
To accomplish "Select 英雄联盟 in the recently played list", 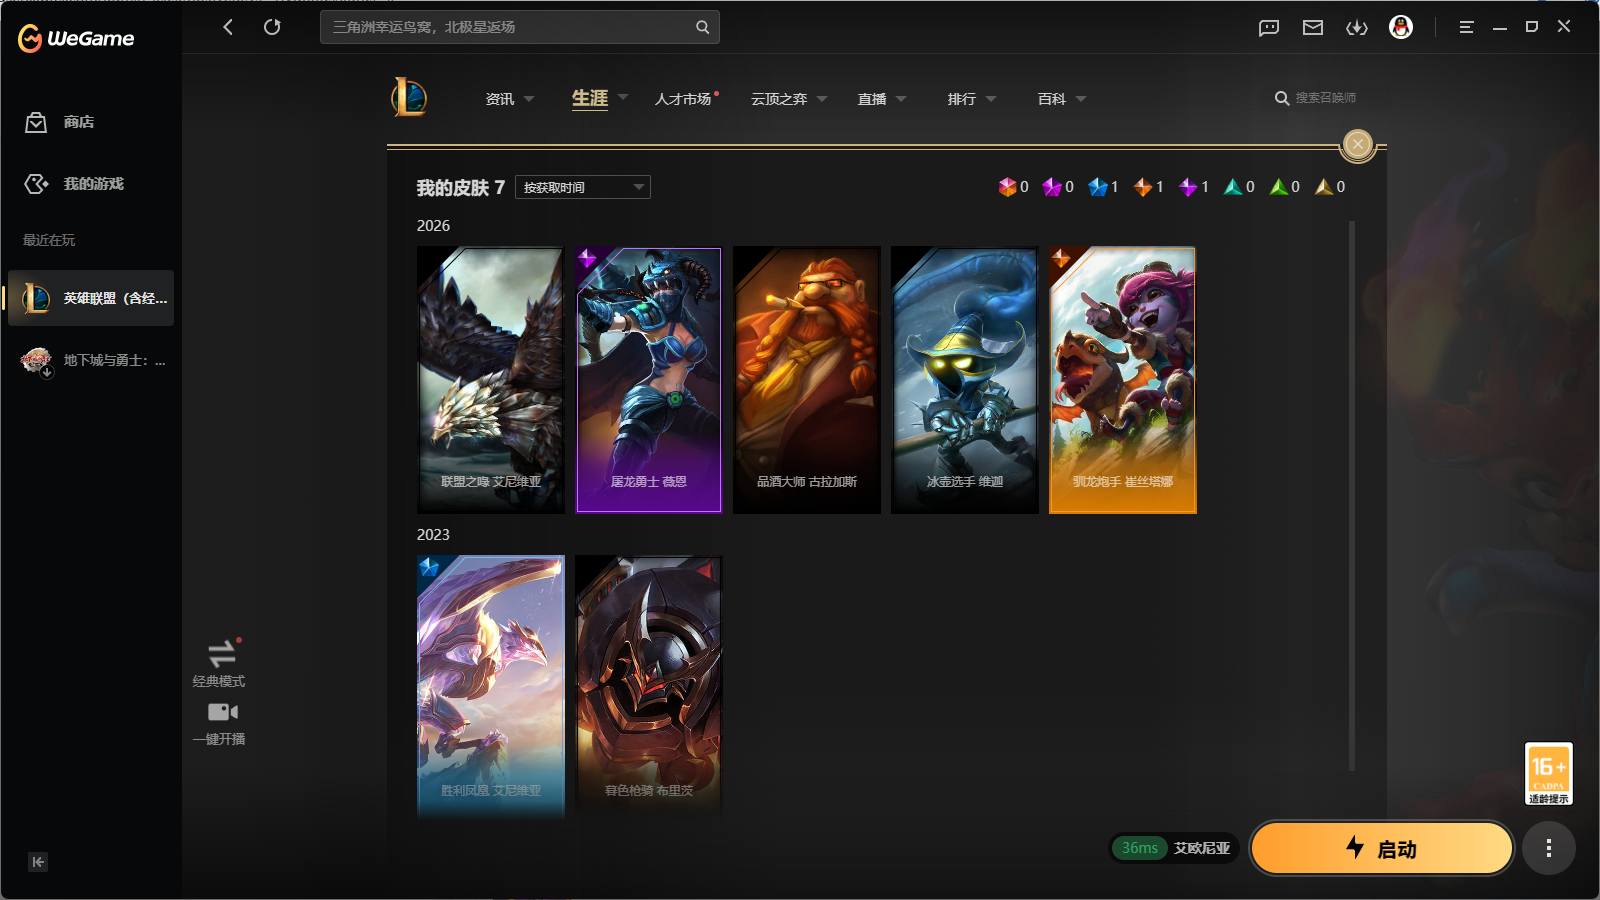I will point(91,298).
